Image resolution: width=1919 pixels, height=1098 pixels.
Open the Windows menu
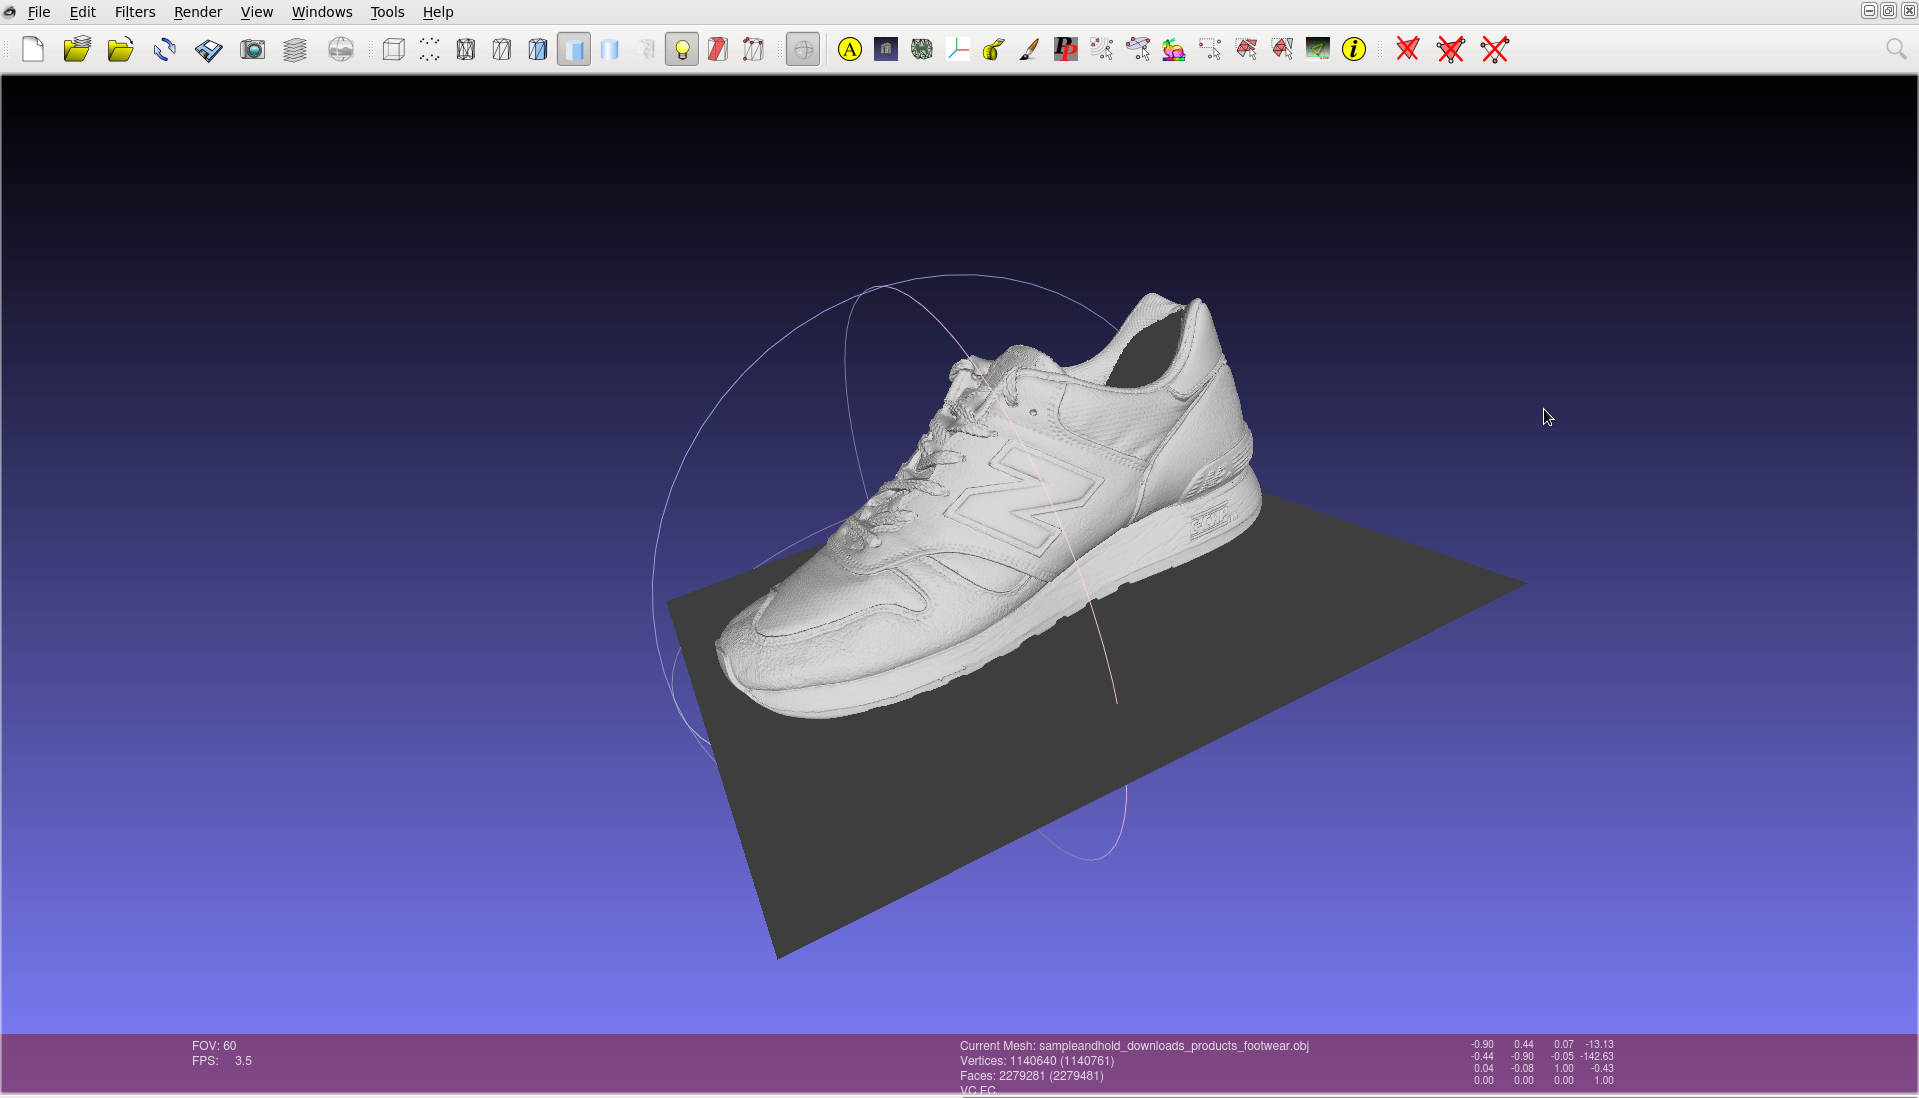point(322,12)
